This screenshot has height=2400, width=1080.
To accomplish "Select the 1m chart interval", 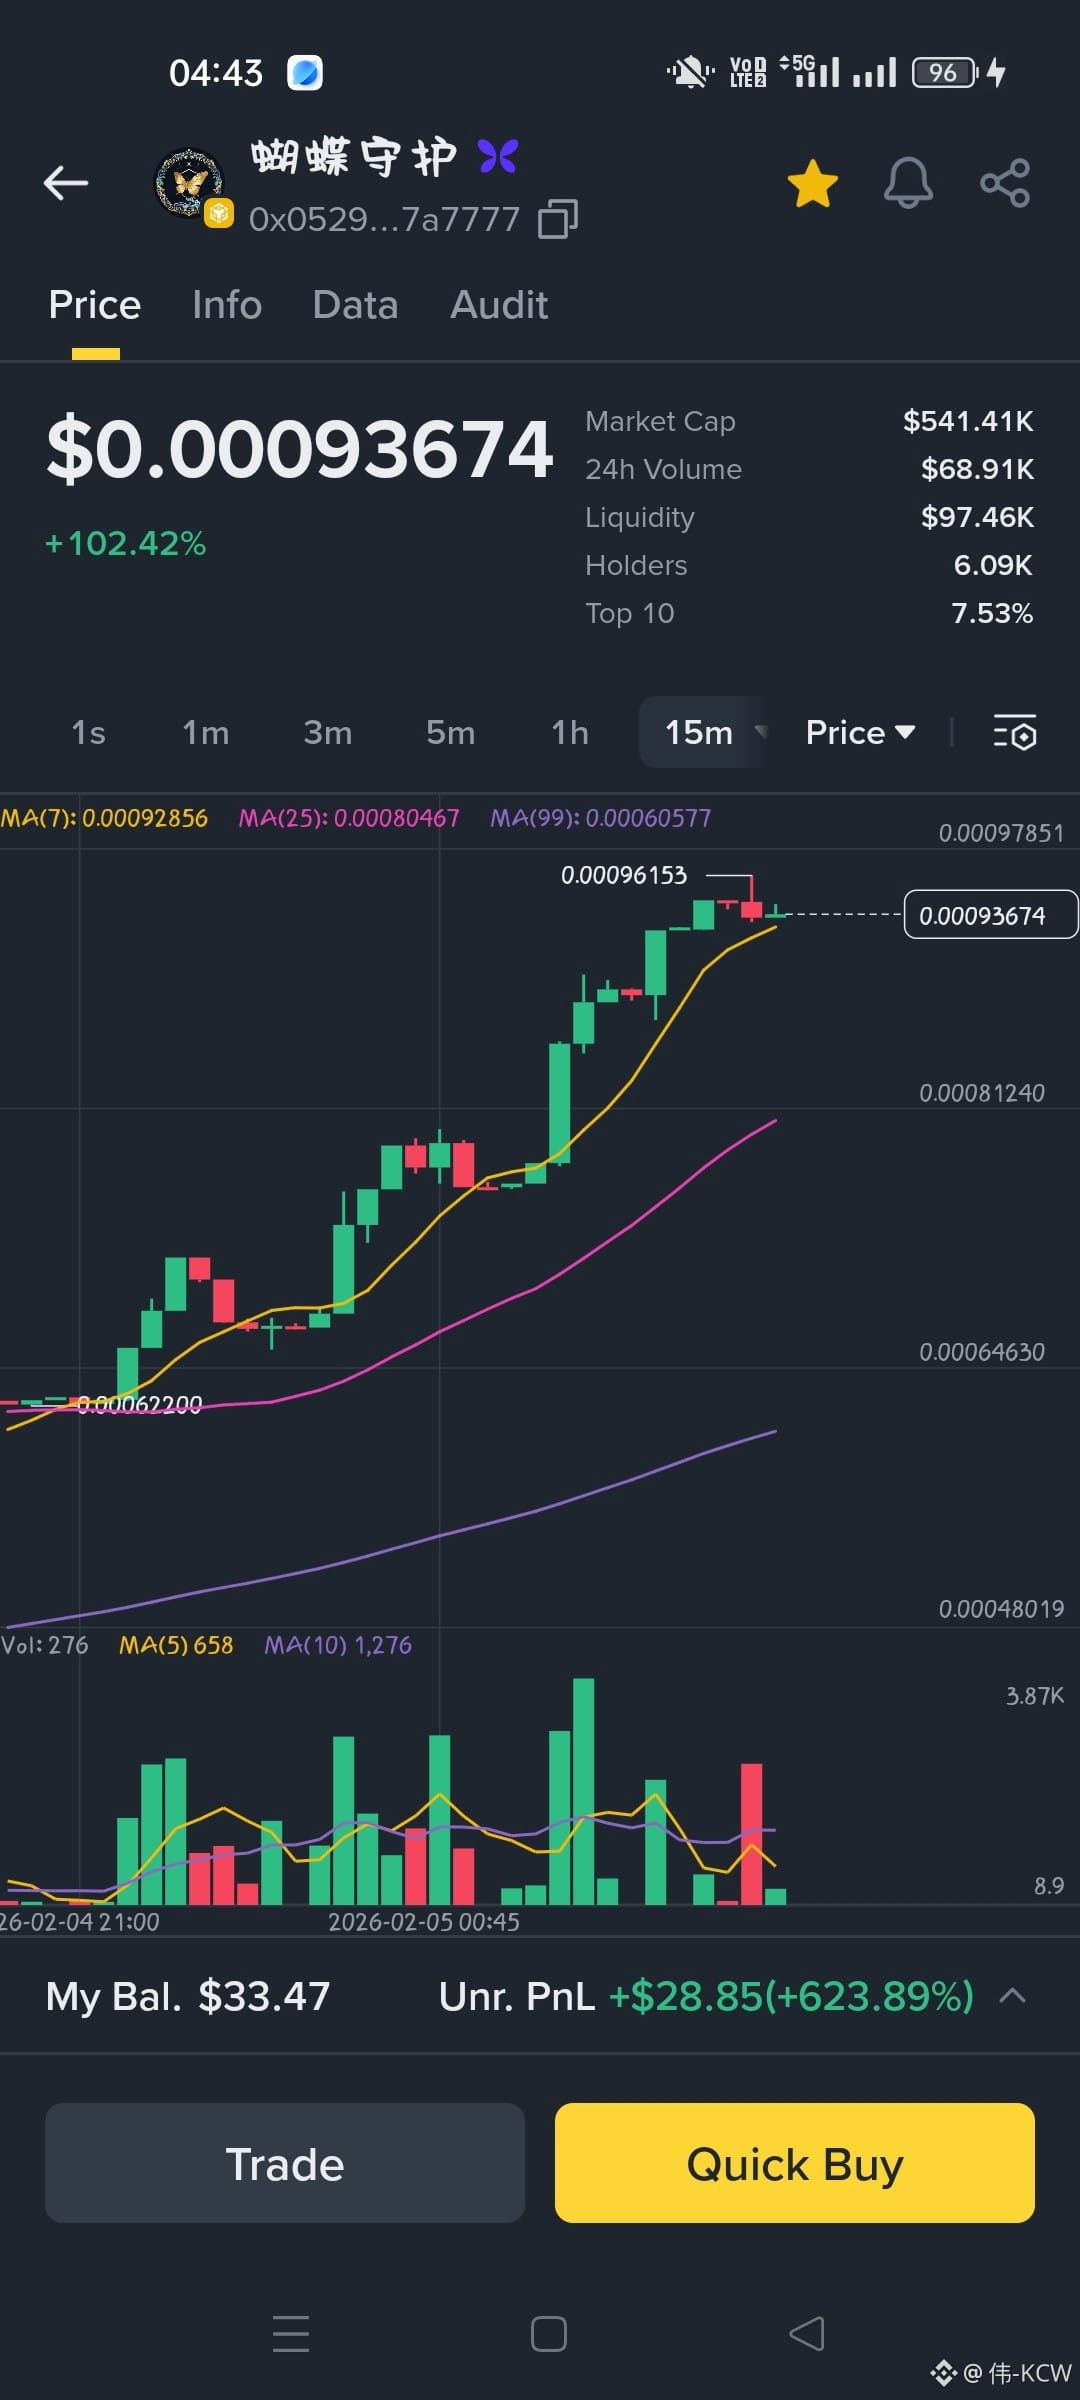I will [205, 733].
